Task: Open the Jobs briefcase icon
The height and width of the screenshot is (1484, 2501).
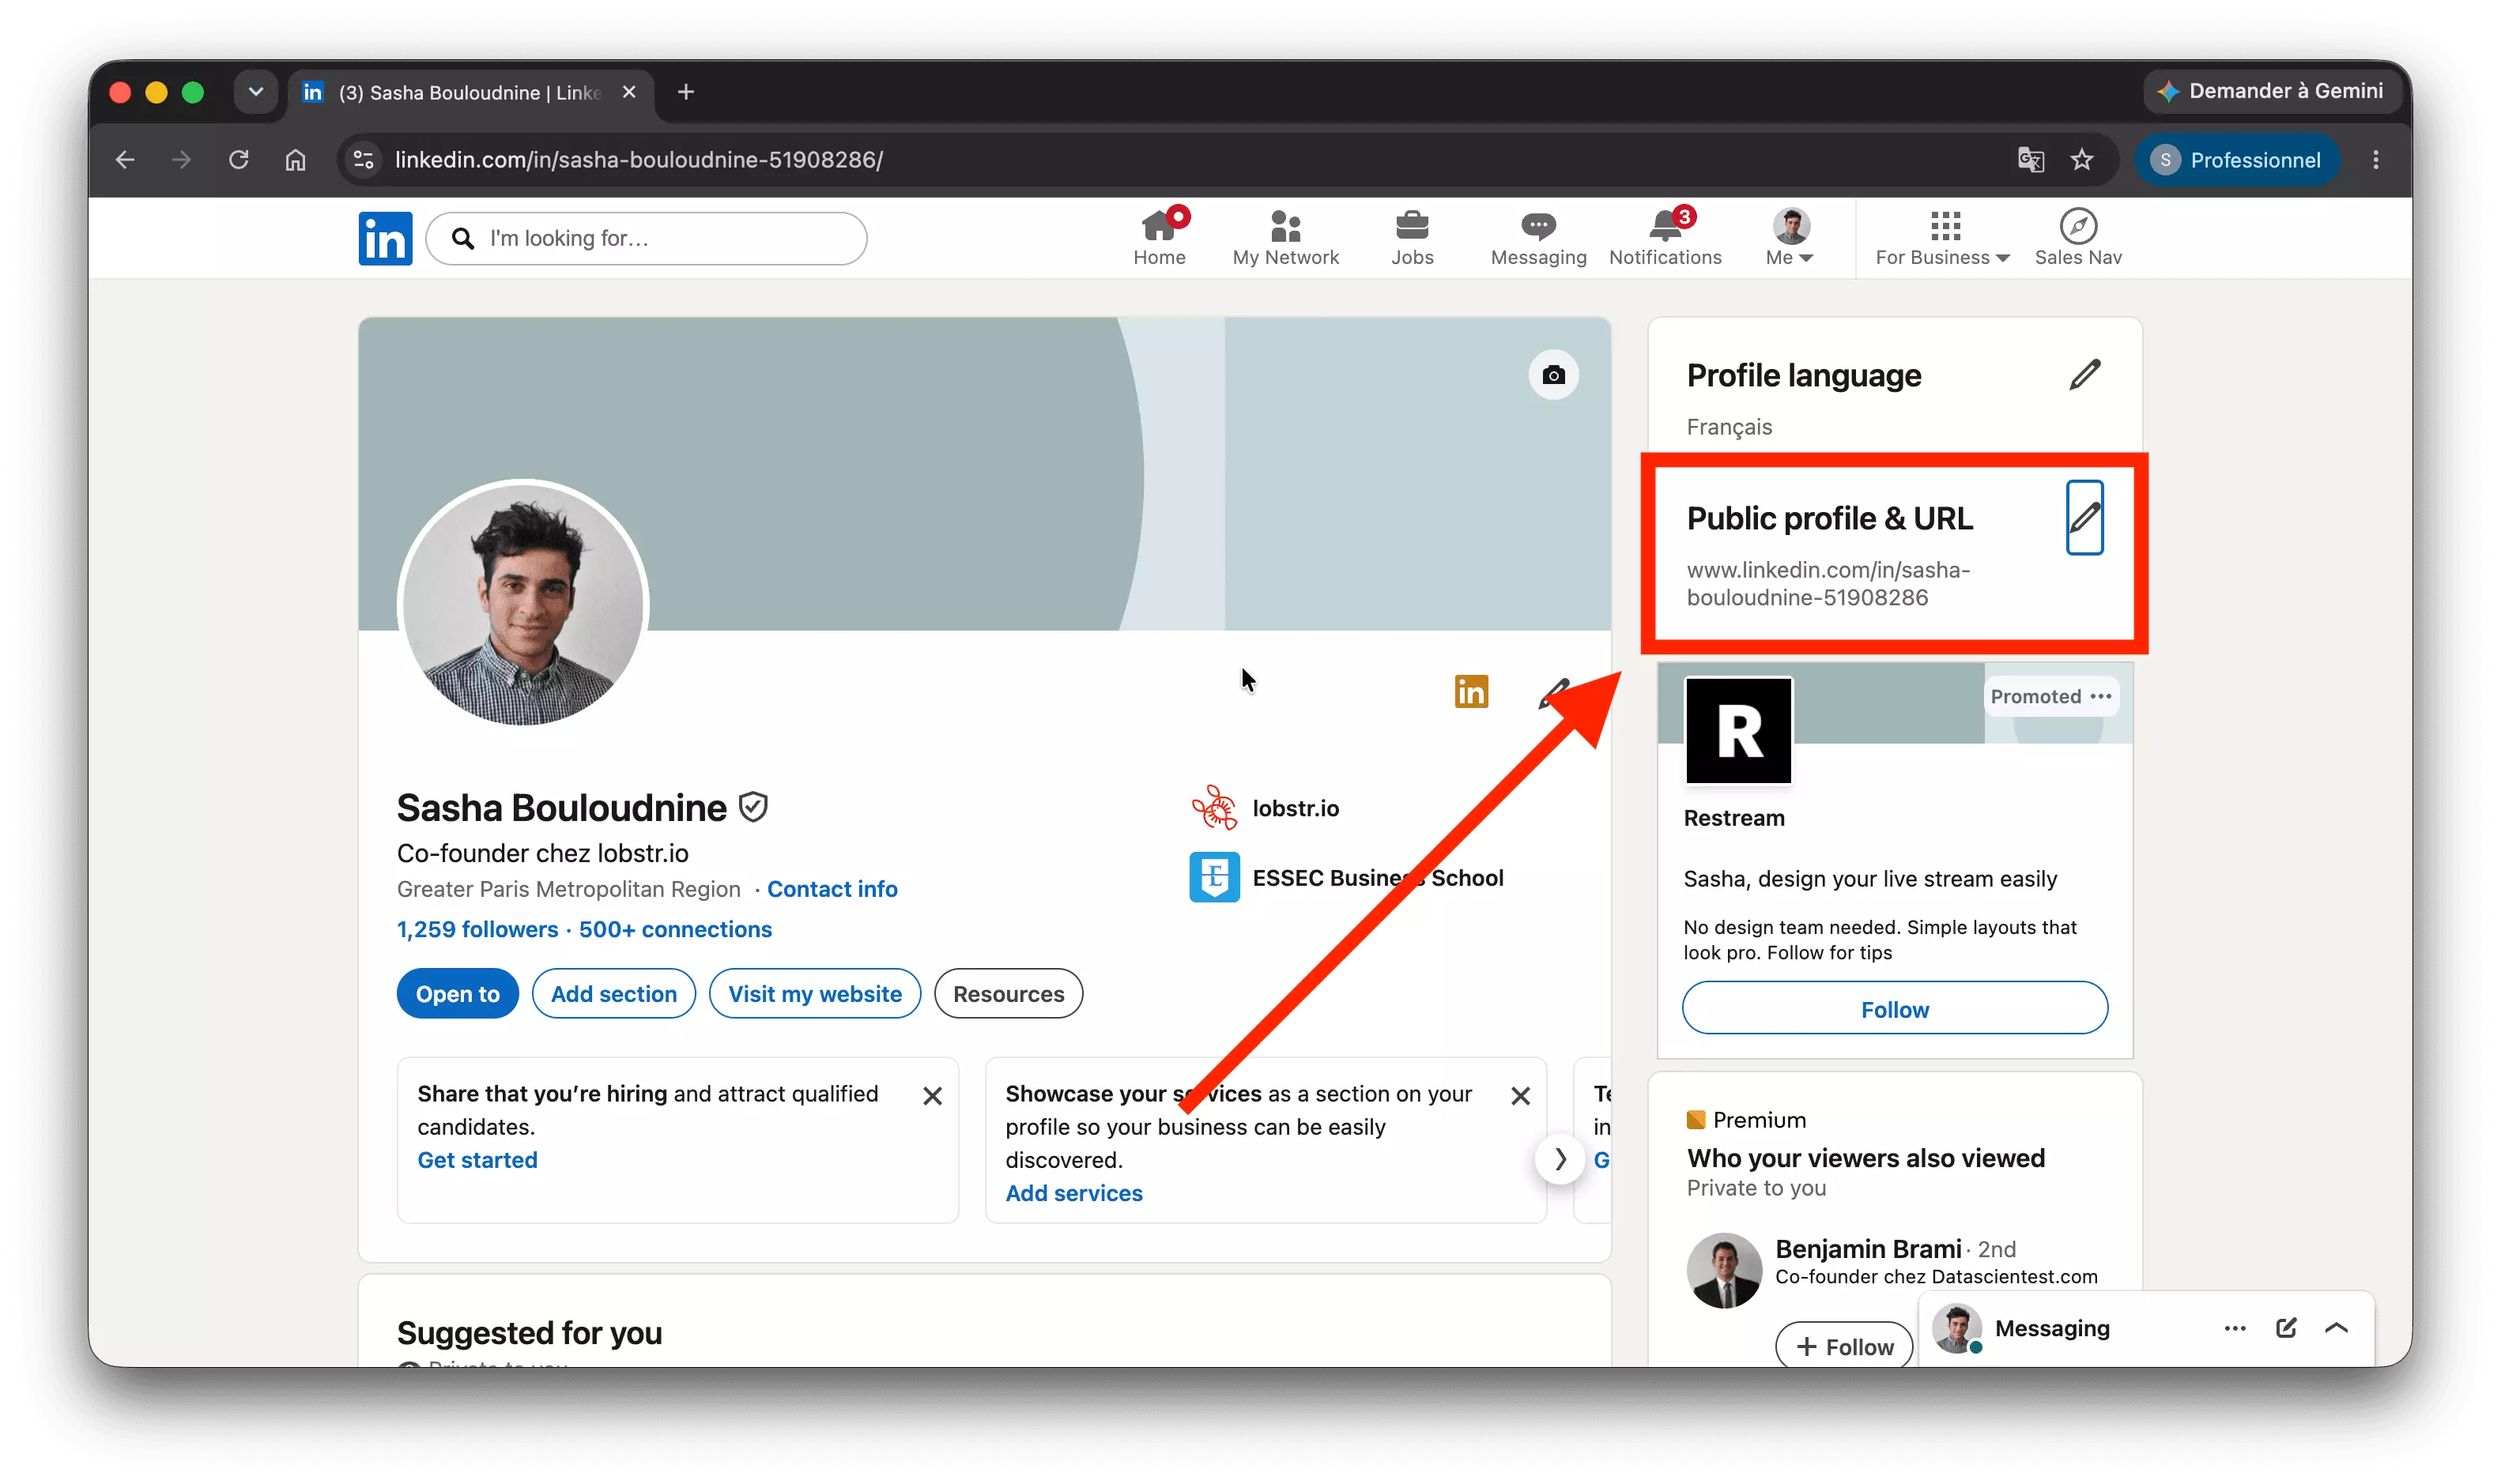Action: (x=1412, y=238)
